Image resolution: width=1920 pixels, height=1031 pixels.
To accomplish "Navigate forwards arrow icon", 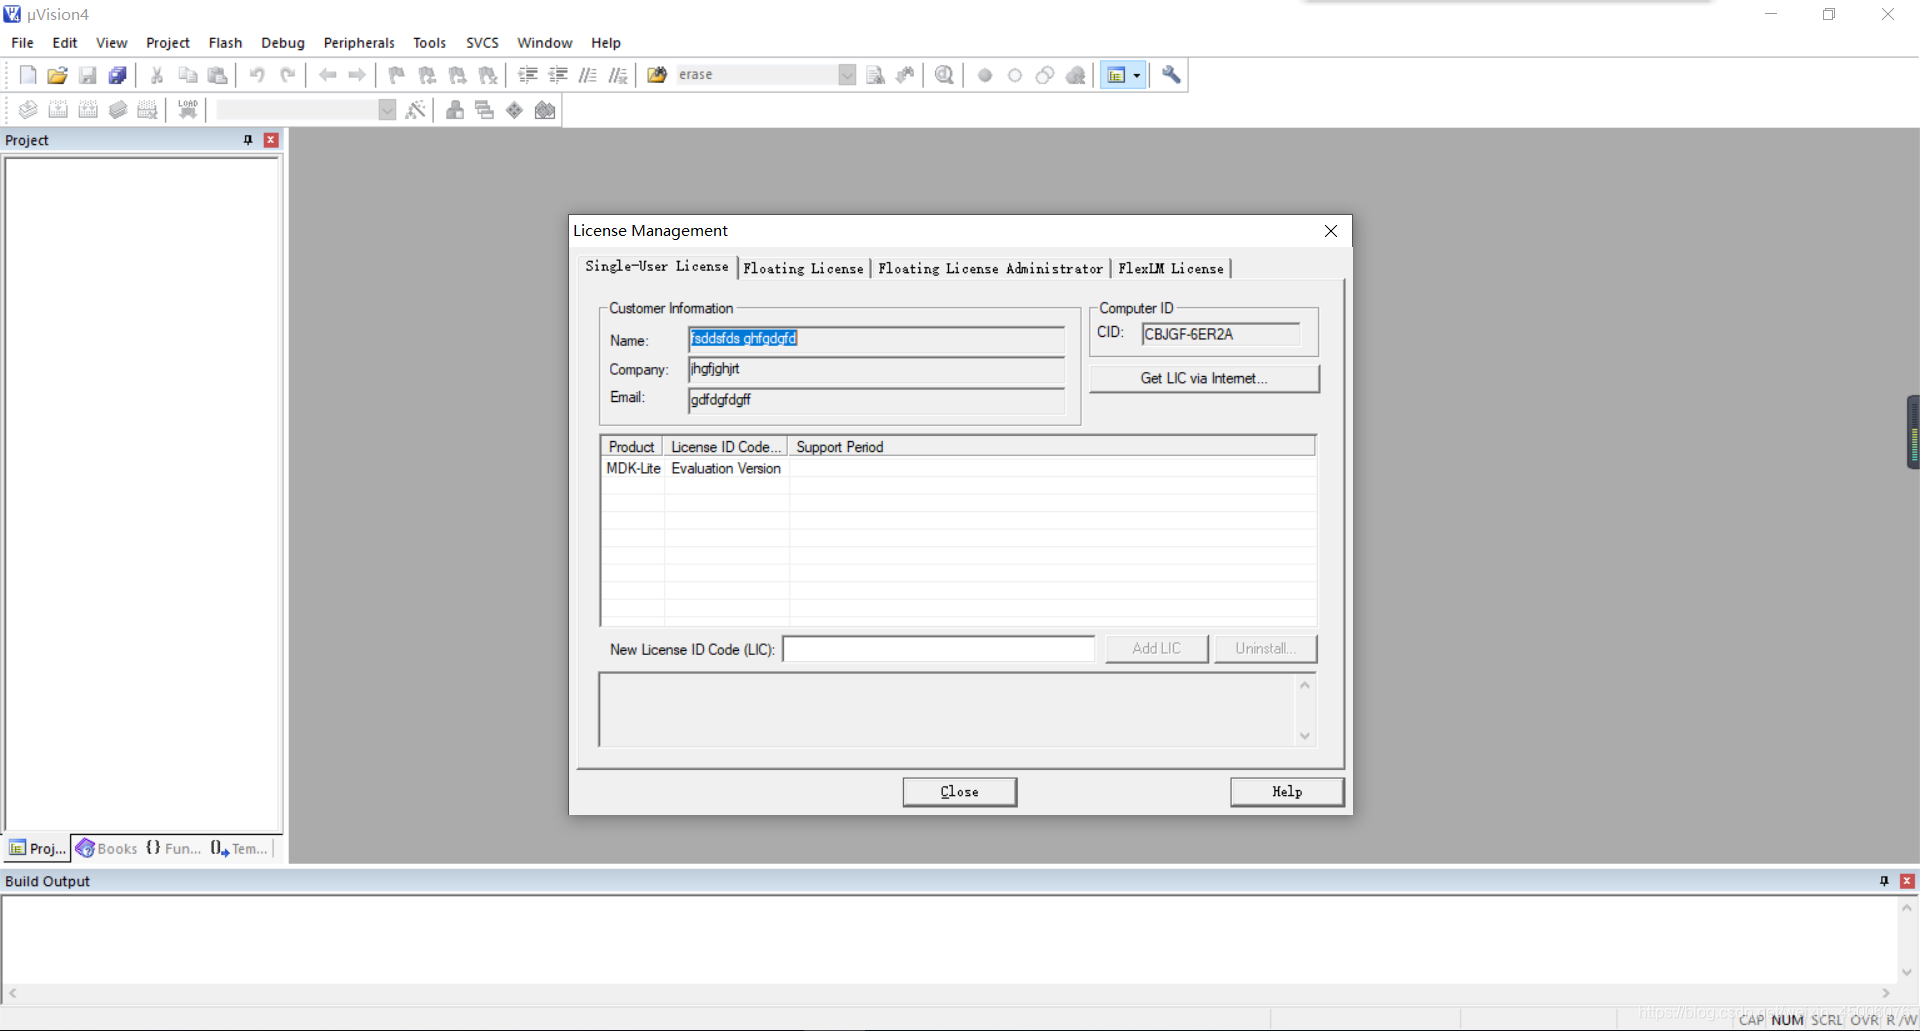I will (357, 75).
